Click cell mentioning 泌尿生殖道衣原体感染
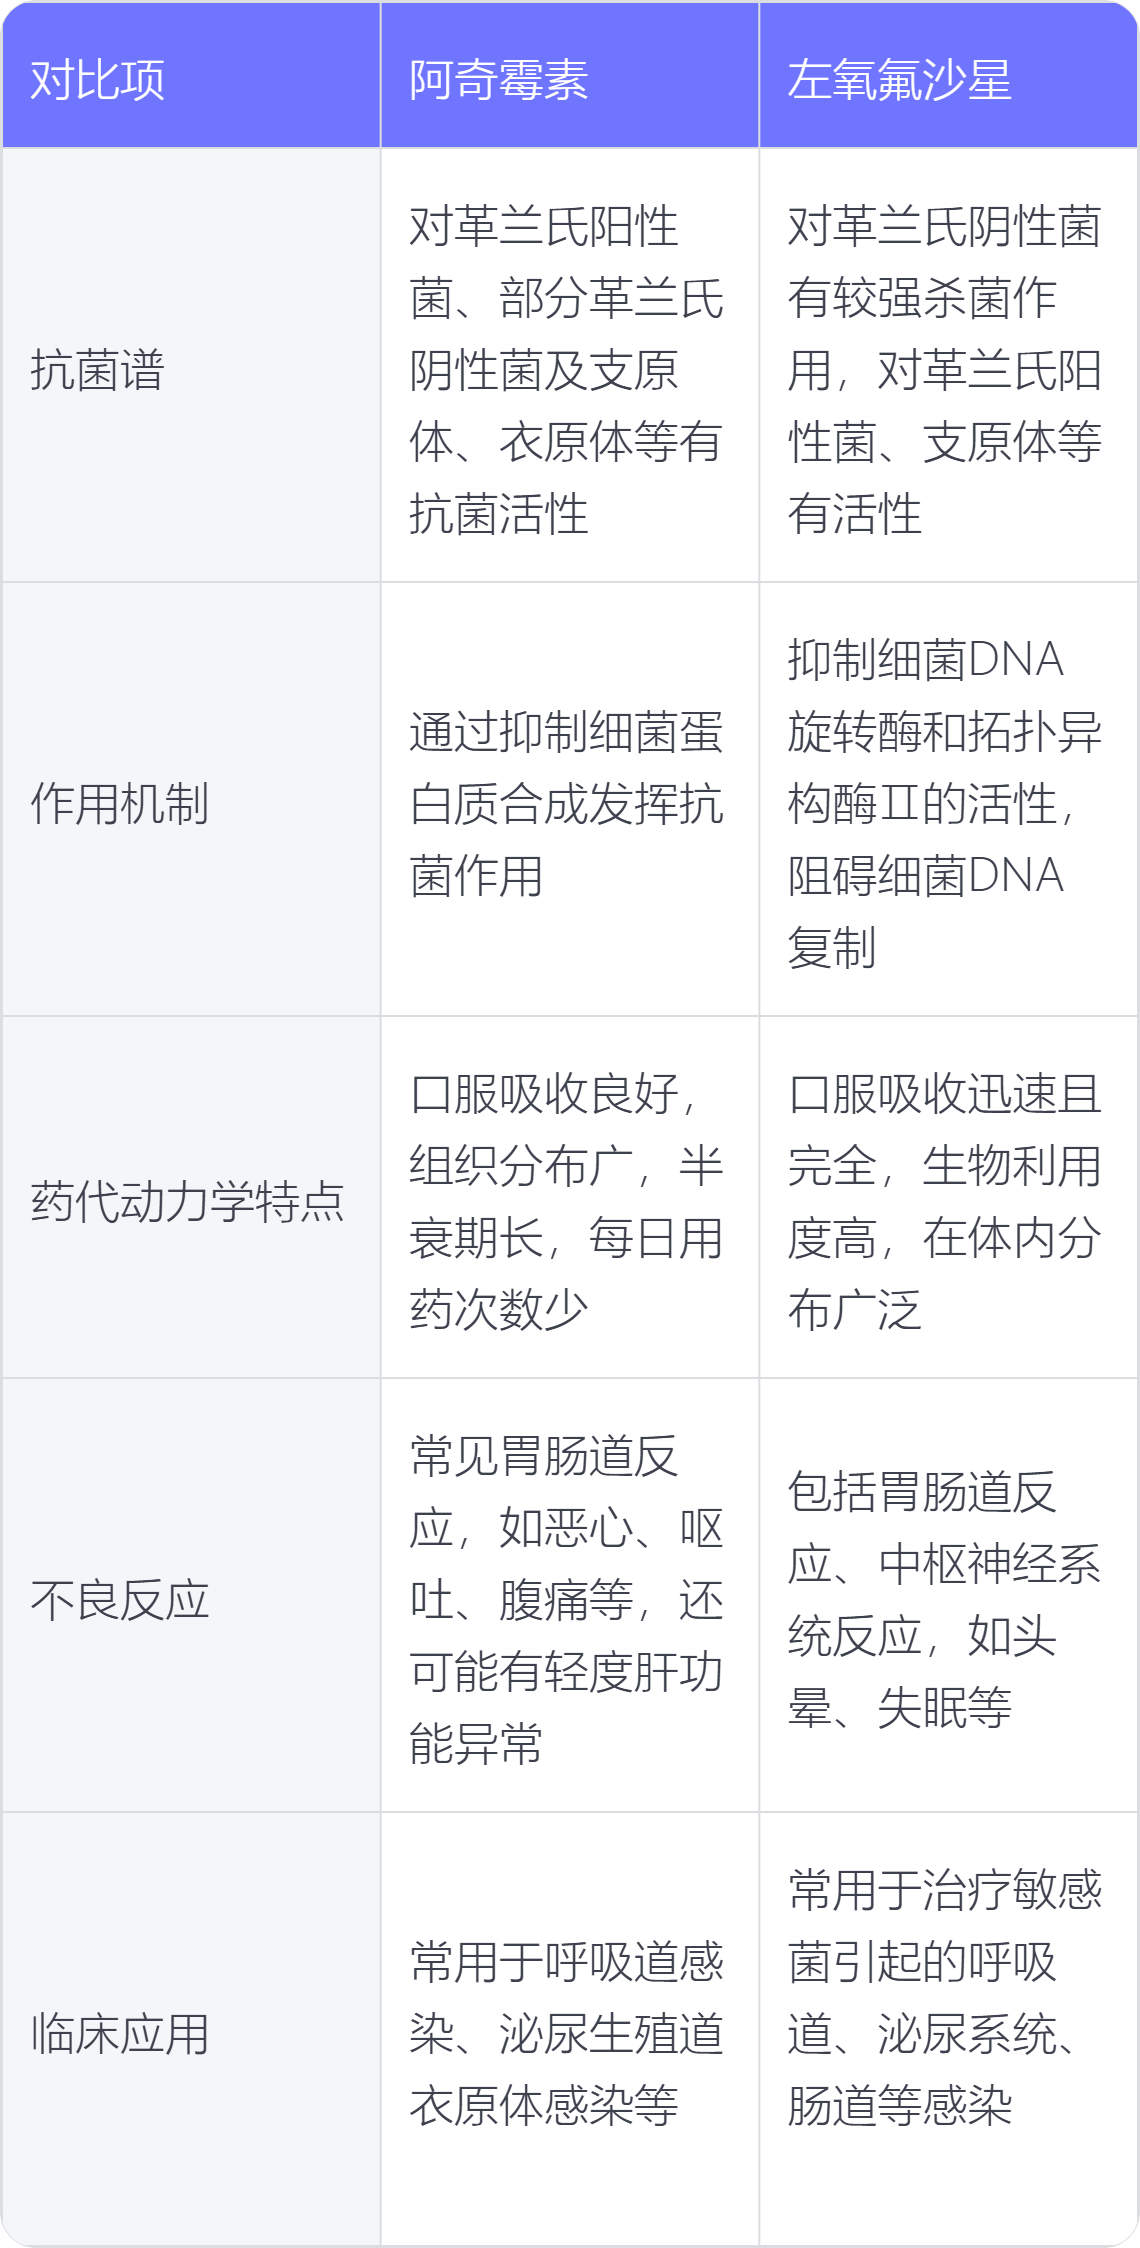Viewport: 1140px width, 2248px height. [x=570, y=2030]
